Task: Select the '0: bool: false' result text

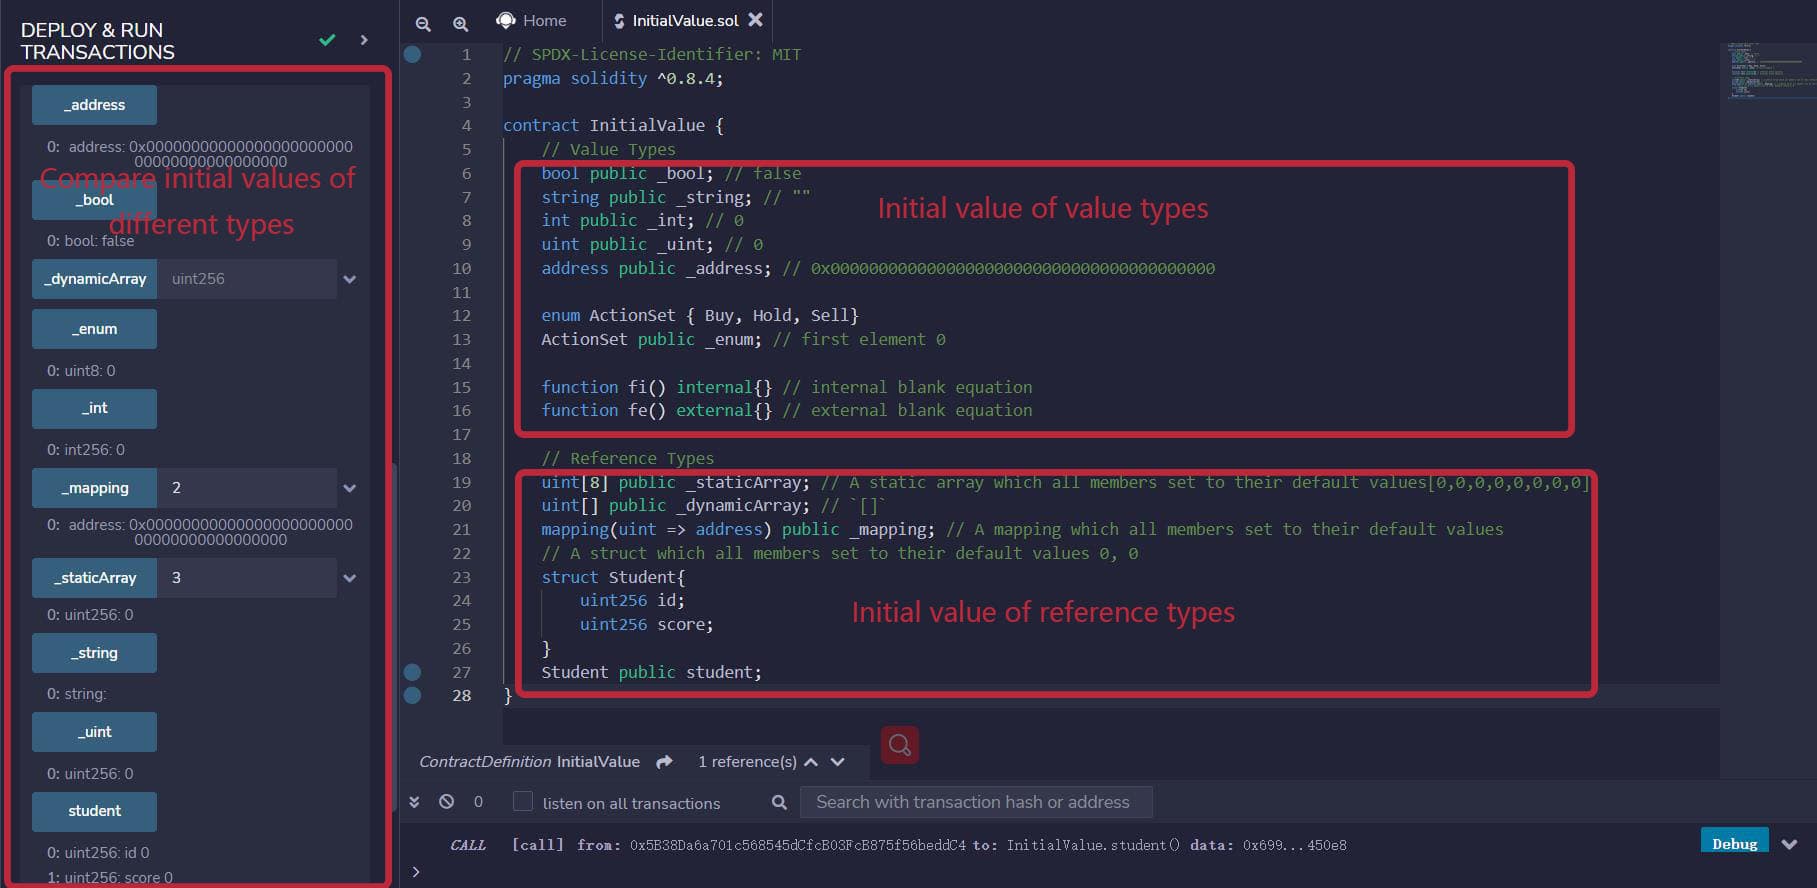Action: [90, 241]
